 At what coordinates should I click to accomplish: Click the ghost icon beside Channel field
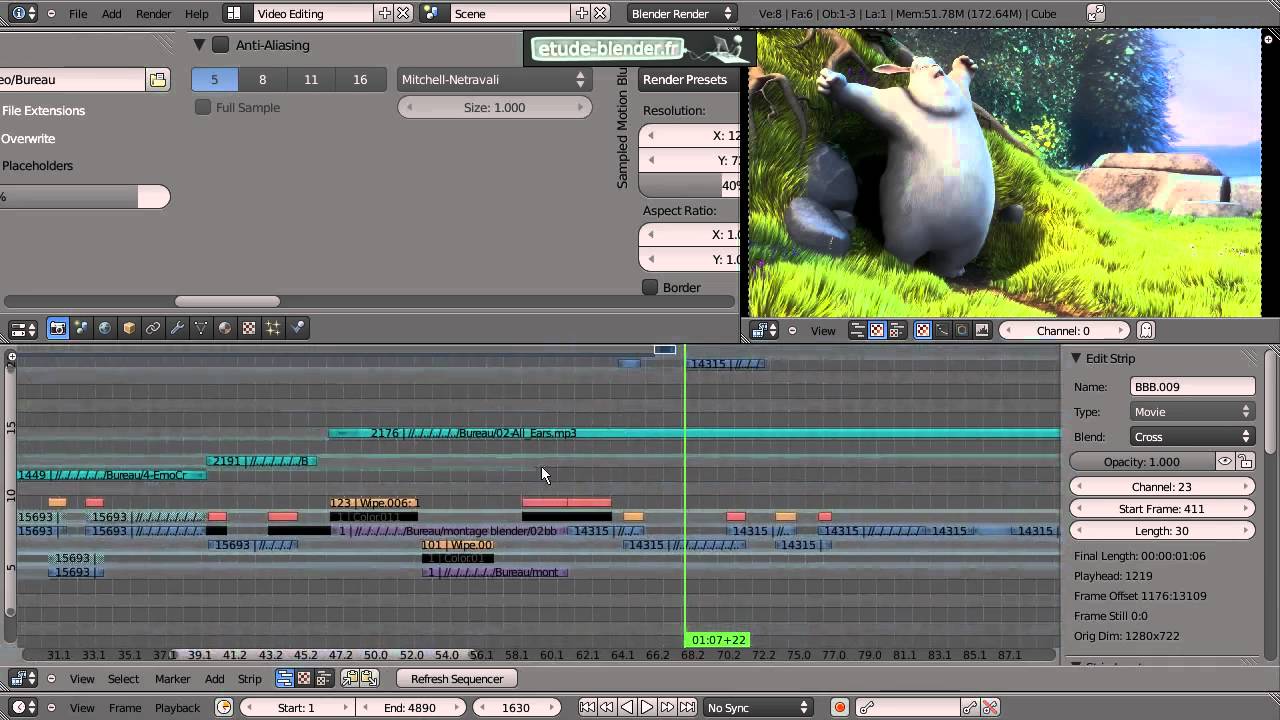point(1146,330)
